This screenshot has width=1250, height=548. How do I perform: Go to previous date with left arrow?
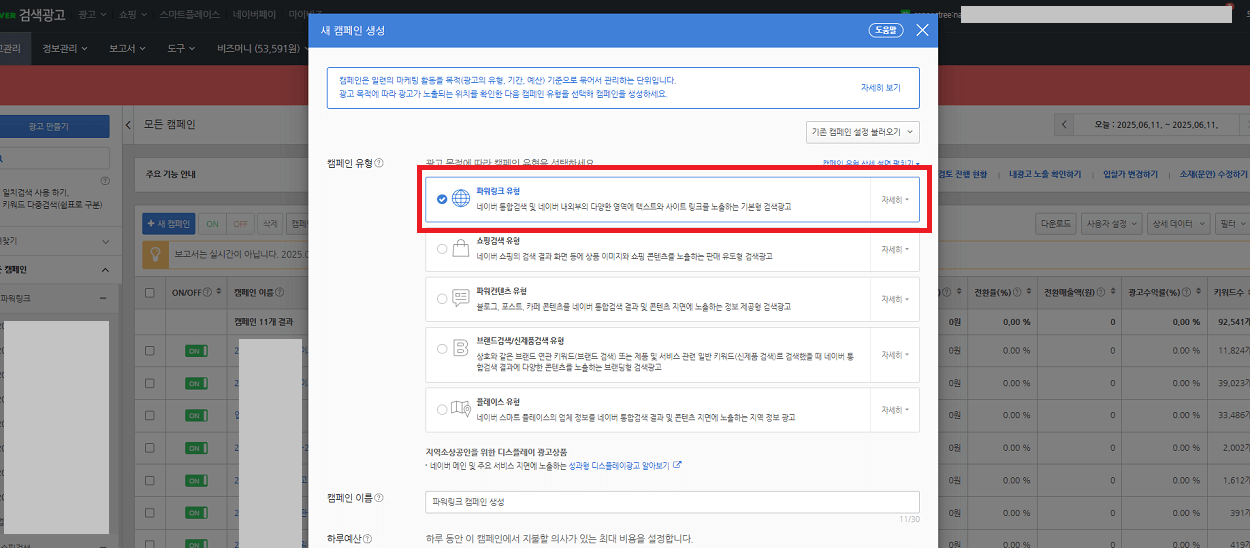[x=1066, y=125]
